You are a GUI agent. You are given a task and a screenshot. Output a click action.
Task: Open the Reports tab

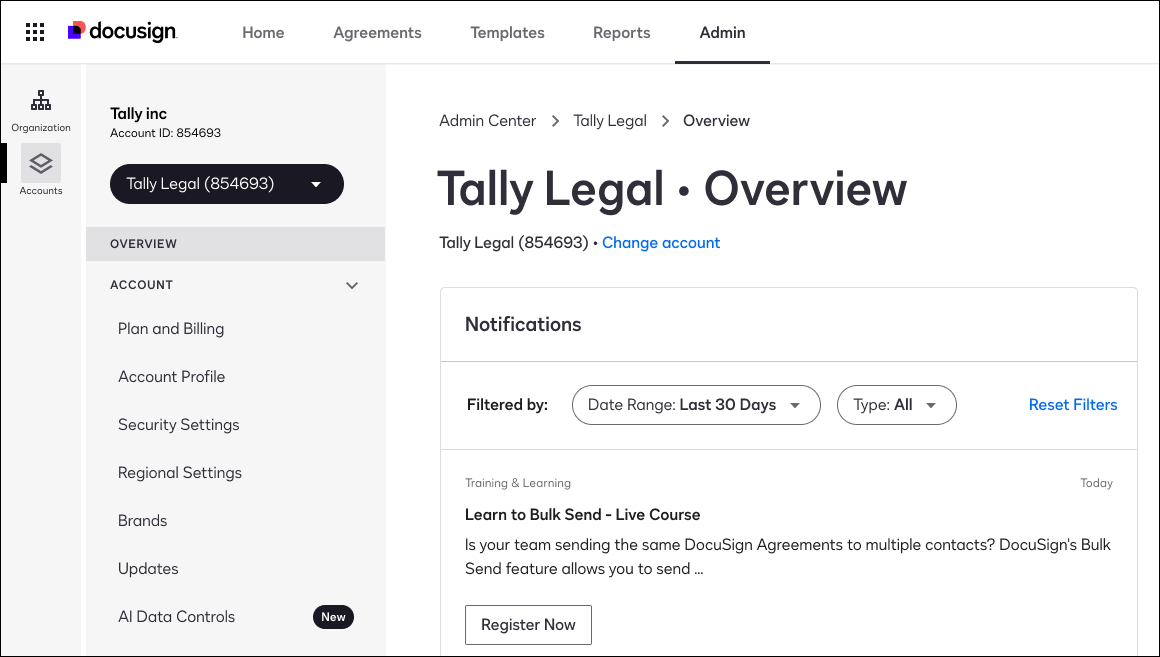(x=621, y=32)
